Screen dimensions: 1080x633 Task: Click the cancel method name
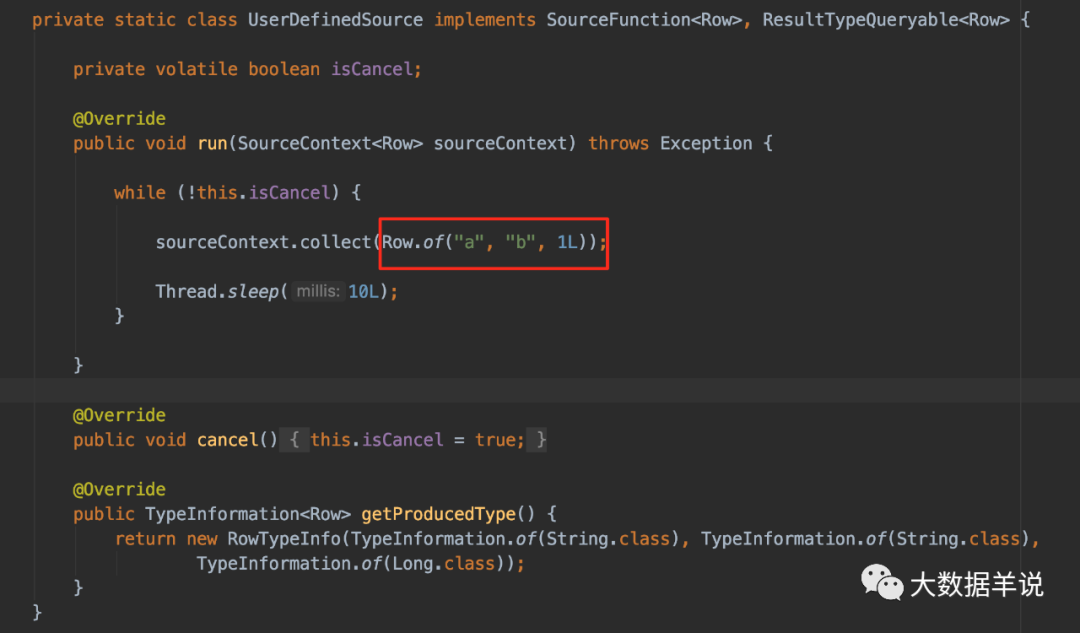227,440
